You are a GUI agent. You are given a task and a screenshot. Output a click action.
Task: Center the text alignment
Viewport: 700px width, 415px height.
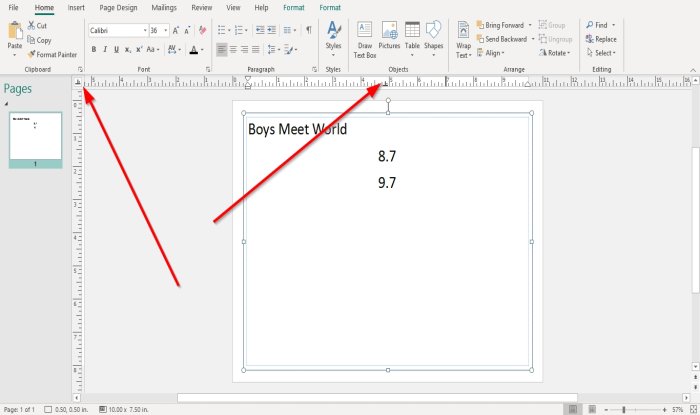[233, 50]
